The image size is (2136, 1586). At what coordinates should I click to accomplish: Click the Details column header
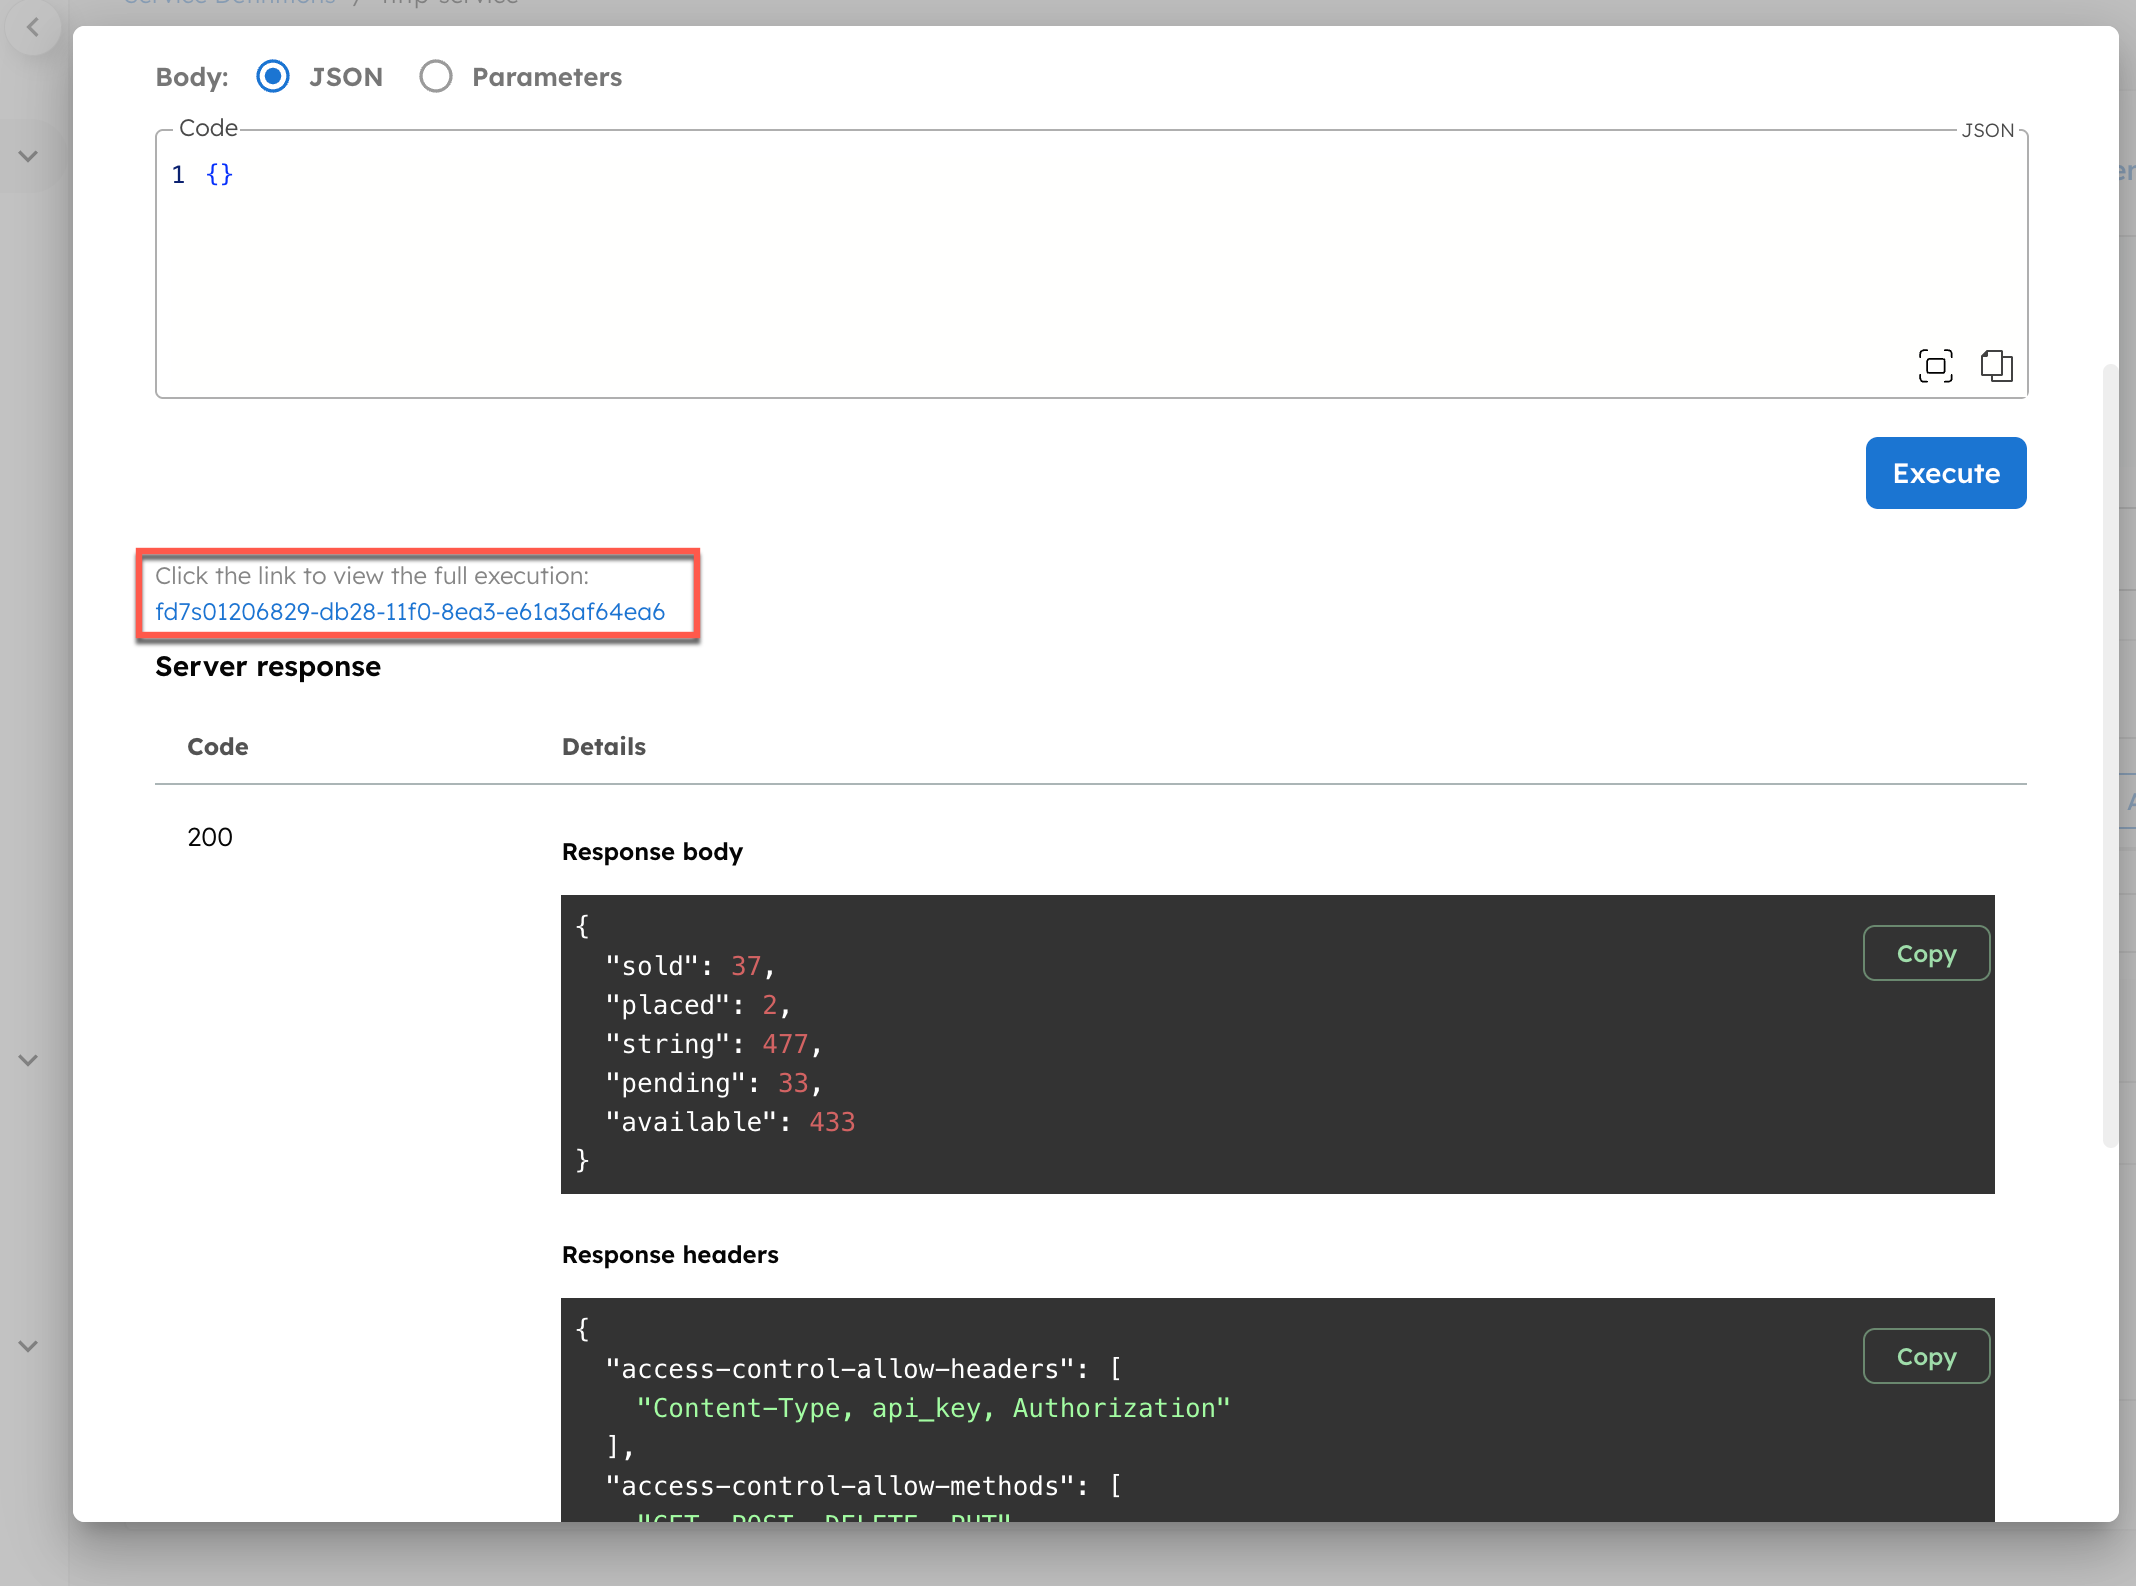[603, 746]
